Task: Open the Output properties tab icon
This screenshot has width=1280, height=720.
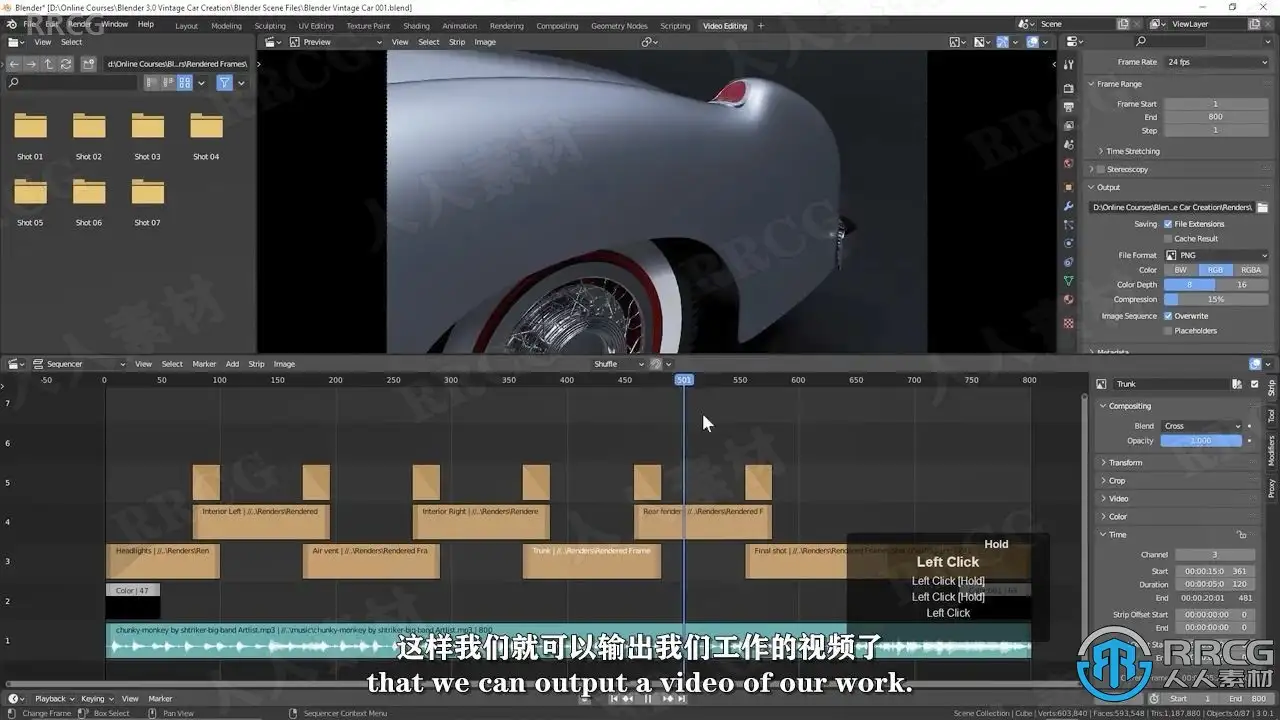Action: (1069, 107)
